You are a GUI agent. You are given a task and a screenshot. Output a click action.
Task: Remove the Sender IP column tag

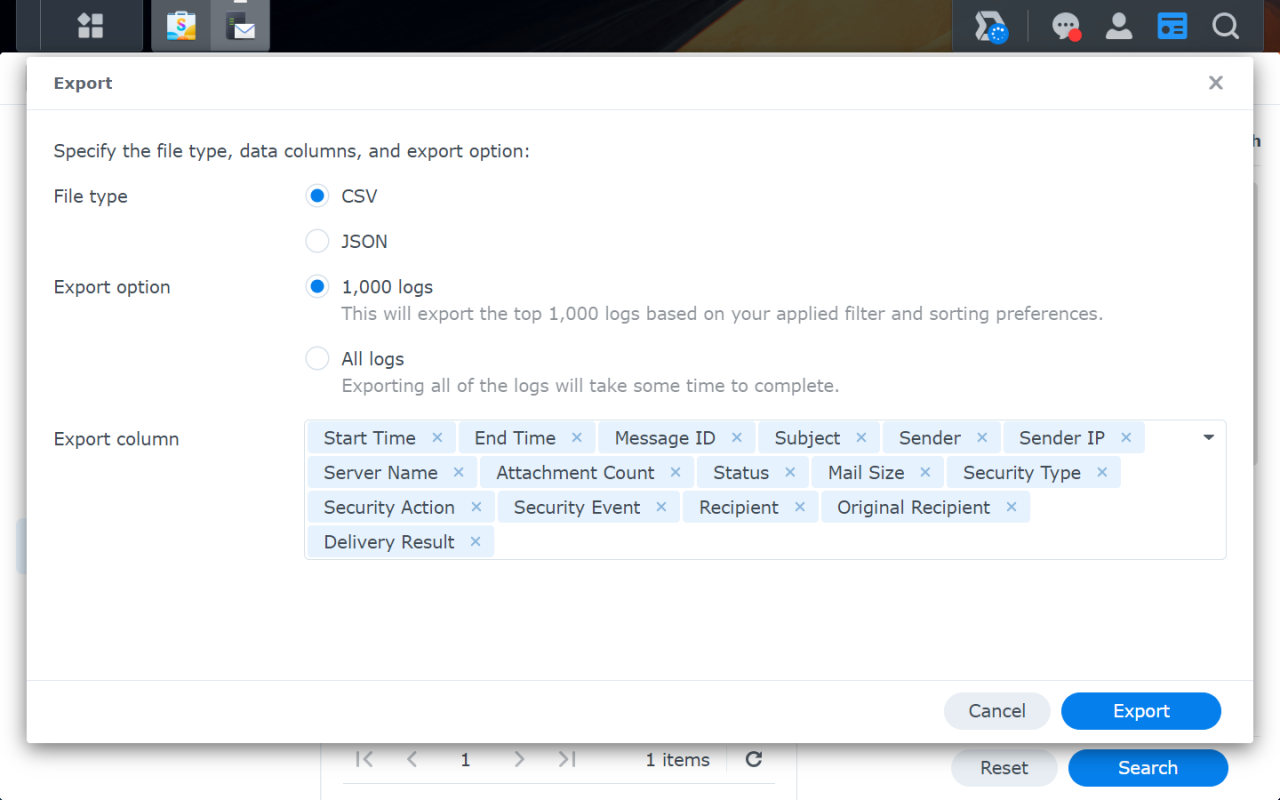point(1126,438)
